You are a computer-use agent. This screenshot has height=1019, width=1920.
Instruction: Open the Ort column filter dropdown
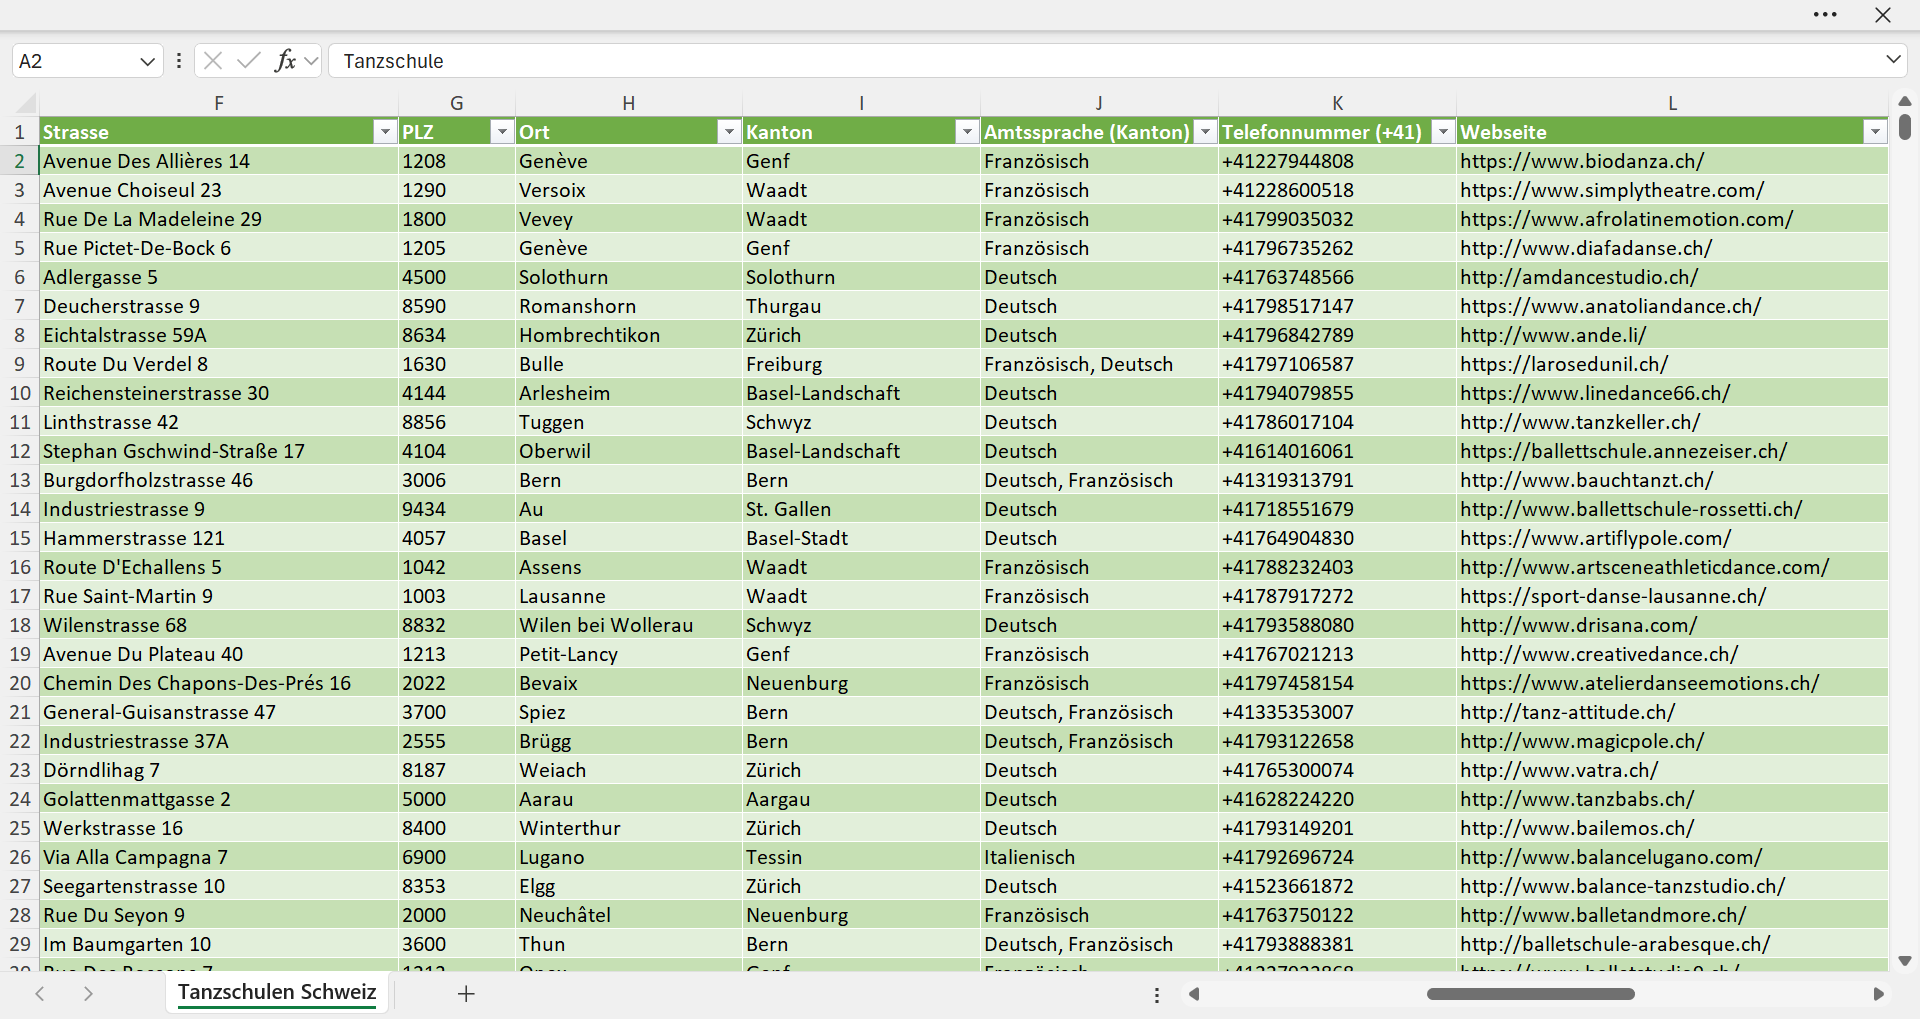pyautogui.click(x=729, y=132)
